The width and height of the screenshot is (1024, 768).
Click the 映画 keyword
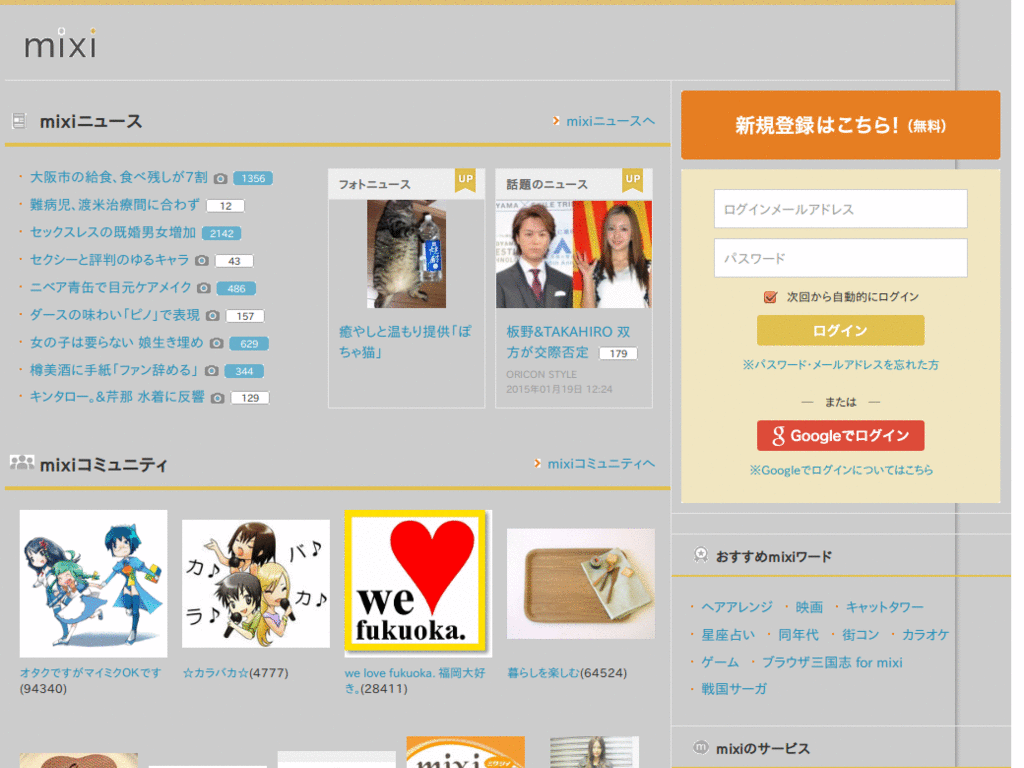[x=809, y=607]
